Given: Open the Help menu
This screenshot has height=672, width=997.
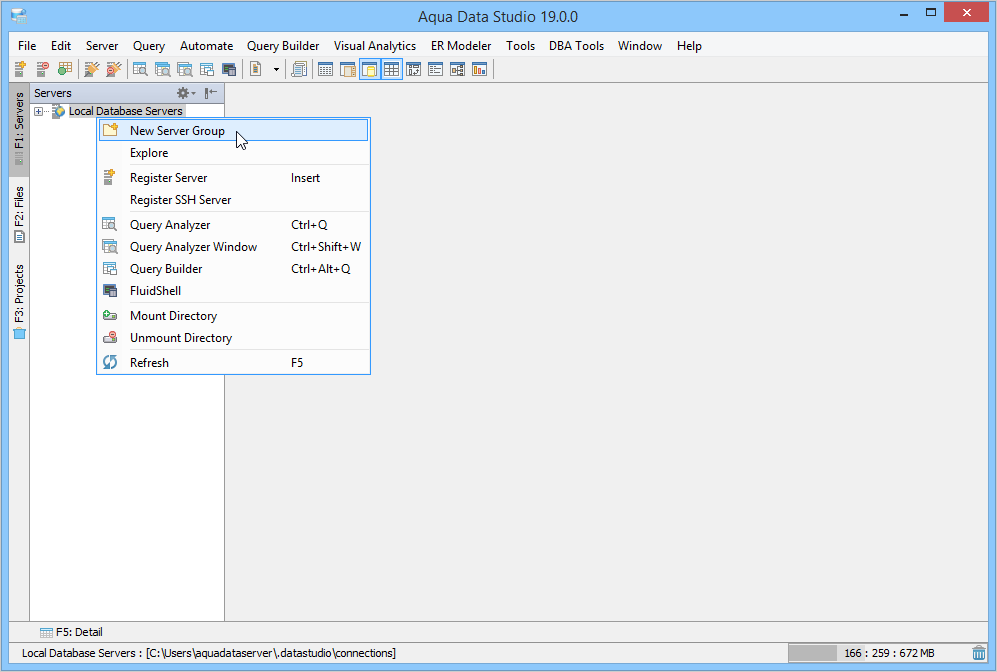Looking at the screenshot, I should [x=689, y=46].
